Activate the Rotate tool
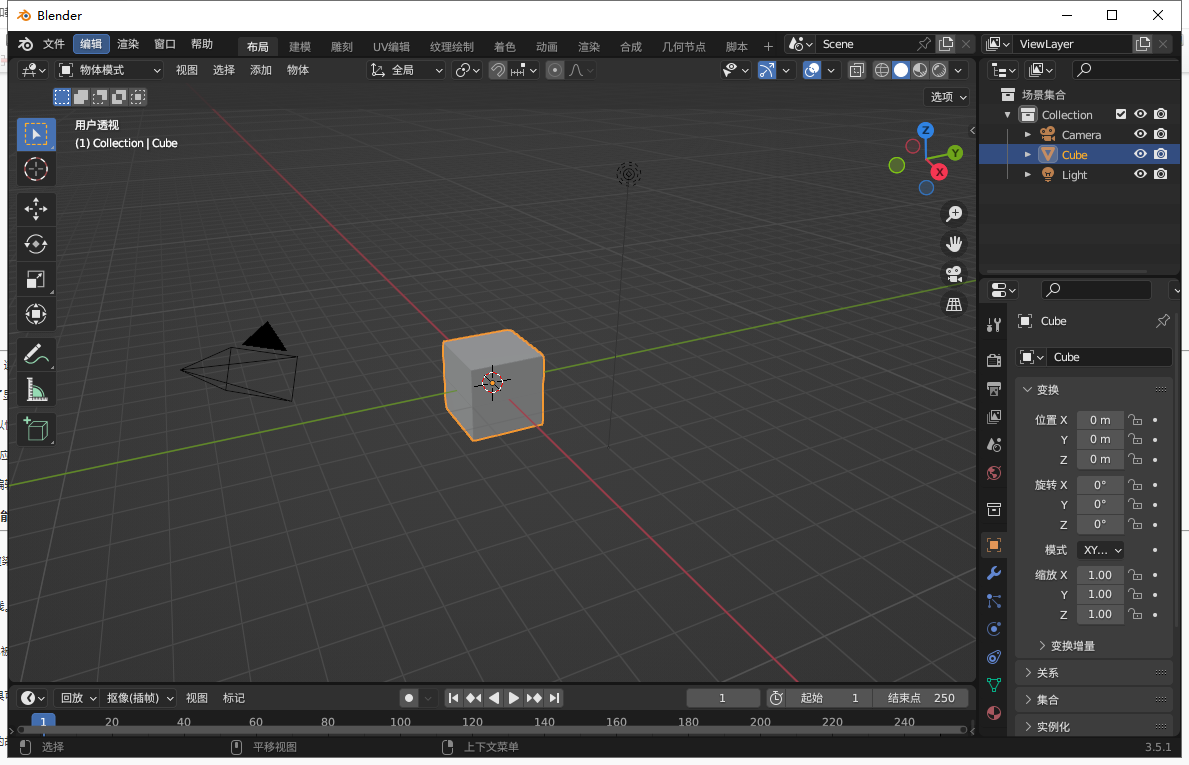1189x765 pixels. (36, 244)
